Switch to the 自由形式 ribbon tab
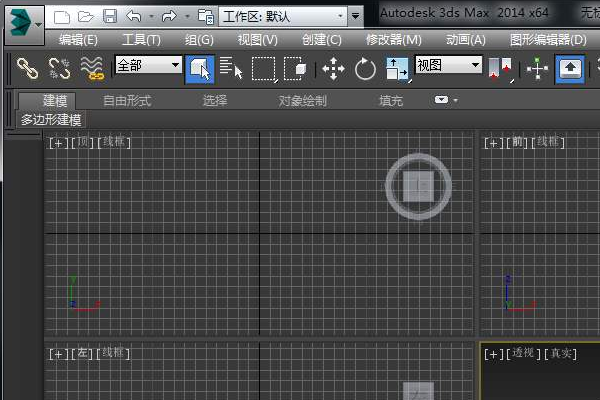Image resolution: width=600 pixels, height=400 pixels. (127, 100)
